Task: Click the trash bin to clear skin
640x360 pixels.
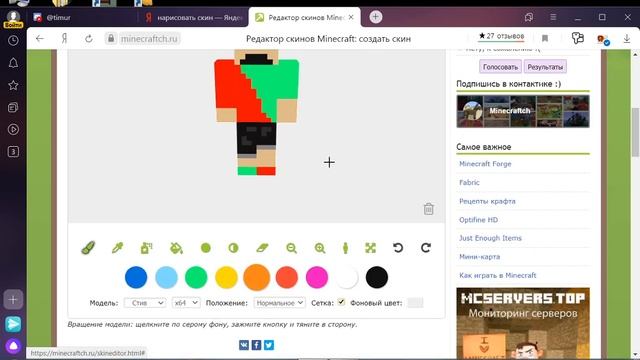Action: 428,209
